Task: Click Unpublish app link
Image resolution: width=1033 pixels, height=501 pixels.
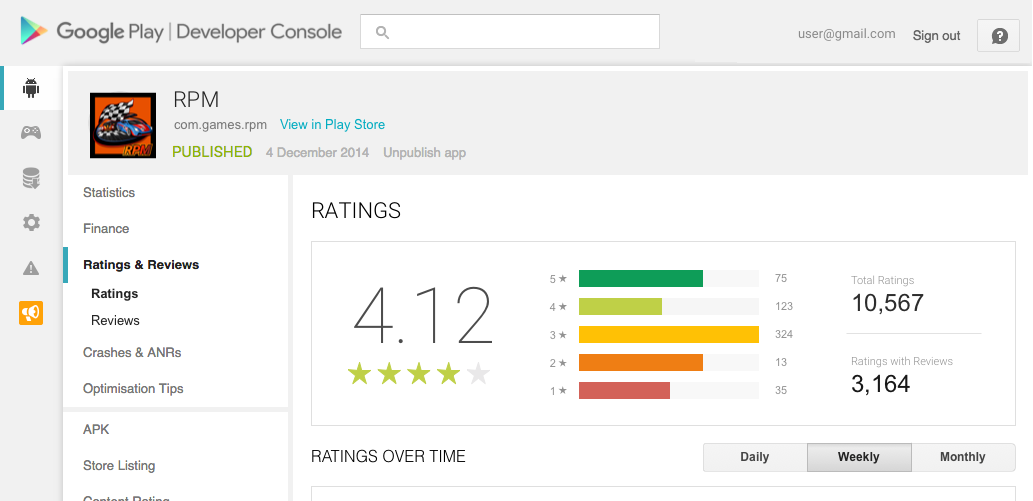Action: pos(424,153)
